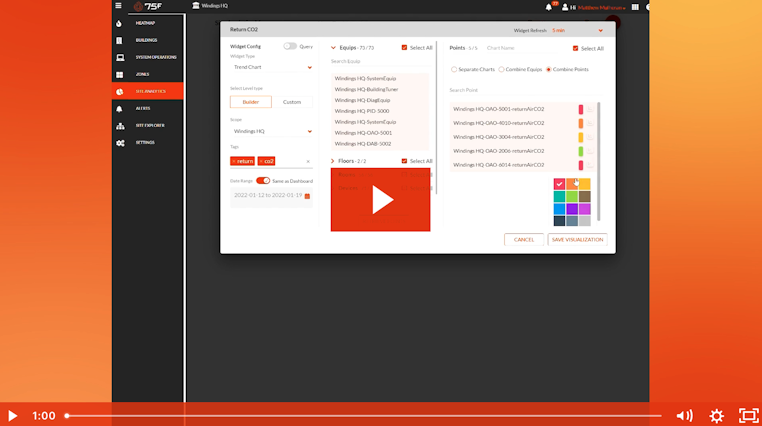Remove the co2 tag with its x
Image resolution: width=762 pixels, height=426 pixels.
[261, 161]
